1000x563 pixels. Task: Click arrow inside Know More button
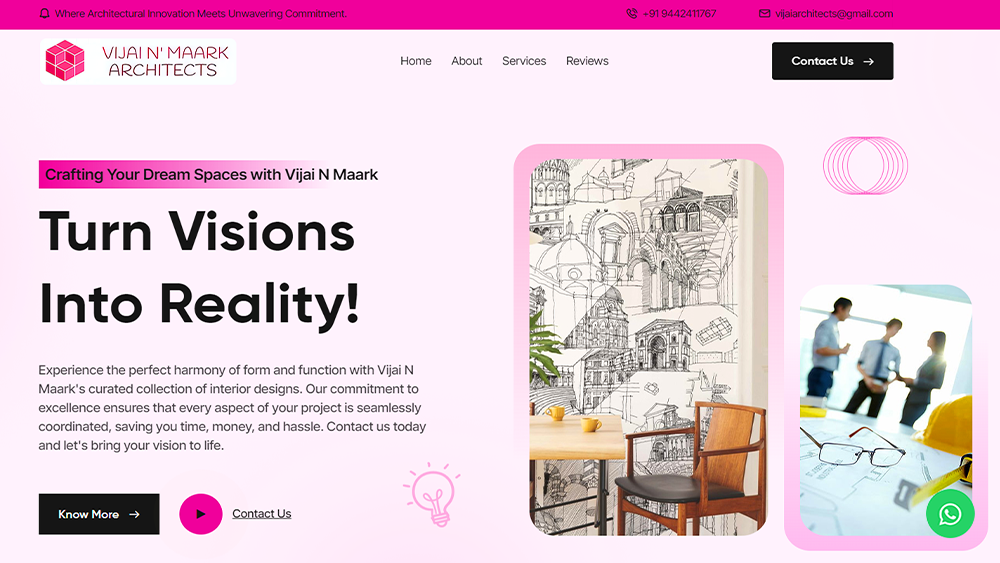[x=134, y=515]
